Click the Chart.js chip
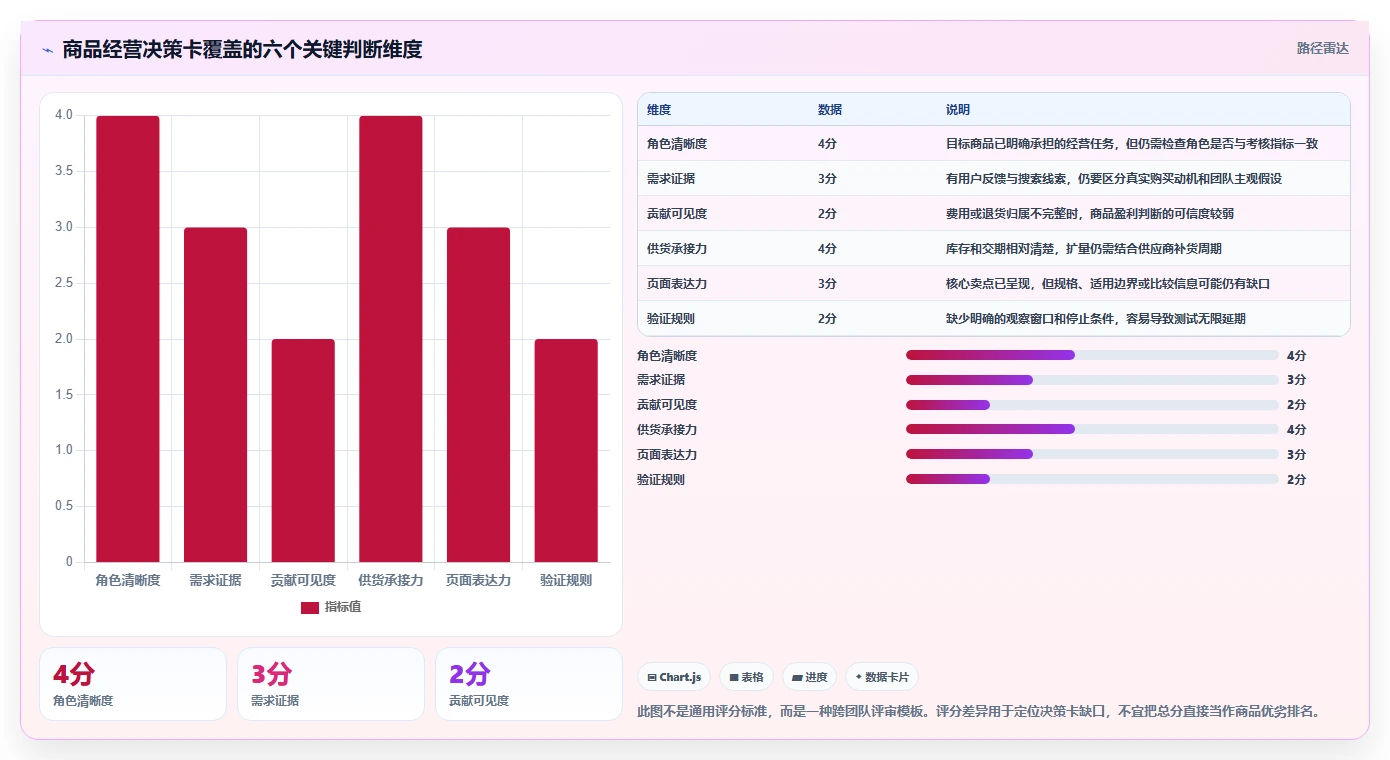Viewport: 1390px width, 760px height. click(675, 677)
